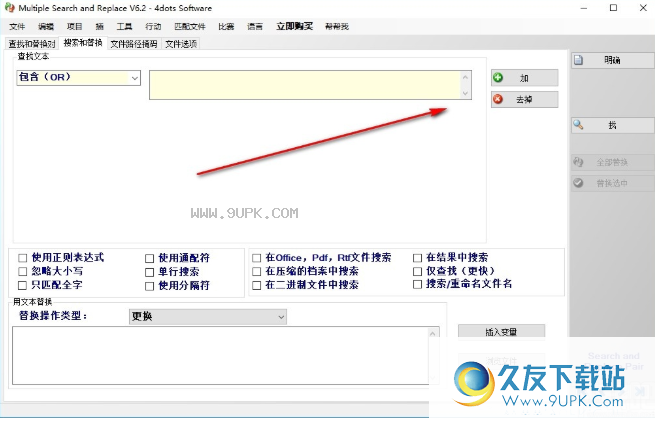This screenshot has height=431, width=655.
Task: Enable 使用通配符 checkbox
Action: [150, 259]
